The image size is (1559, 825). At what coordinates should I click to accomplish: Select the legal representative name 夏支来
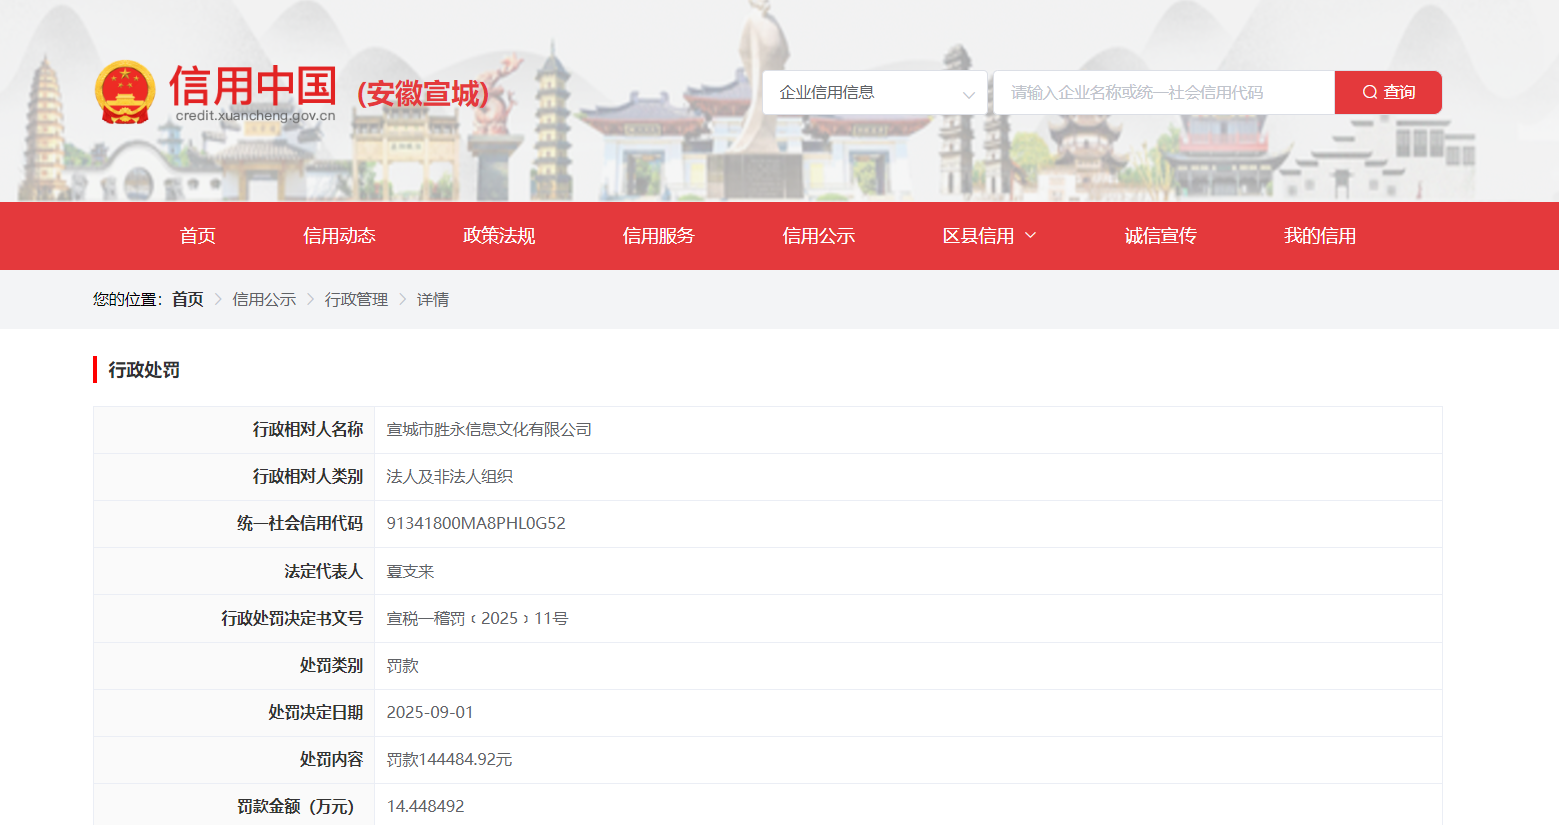pos(410,571)
